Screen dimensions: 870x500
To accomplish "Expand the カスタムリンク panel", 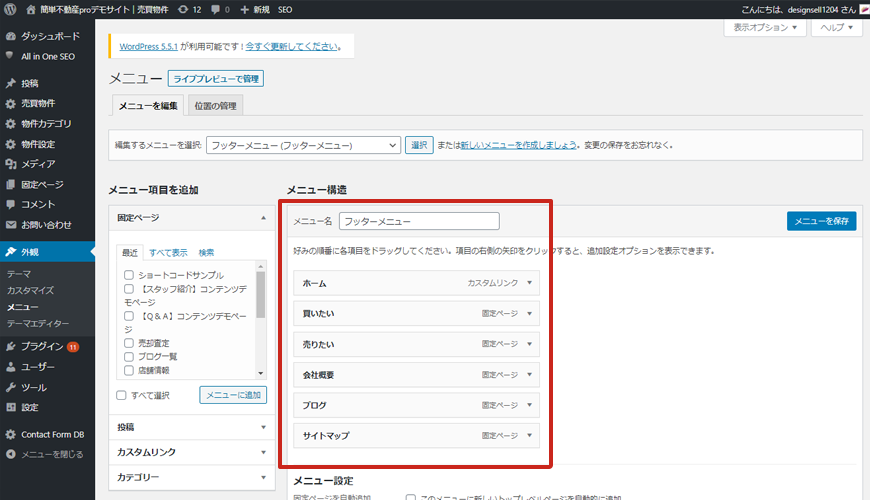I will pos(190,452).
